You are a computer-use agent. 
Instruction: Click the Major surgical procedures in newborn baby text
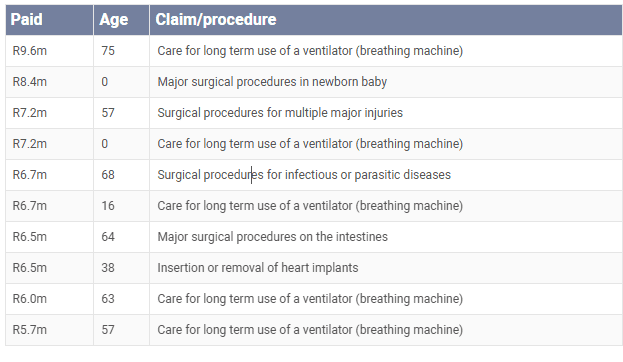point(272,82)
